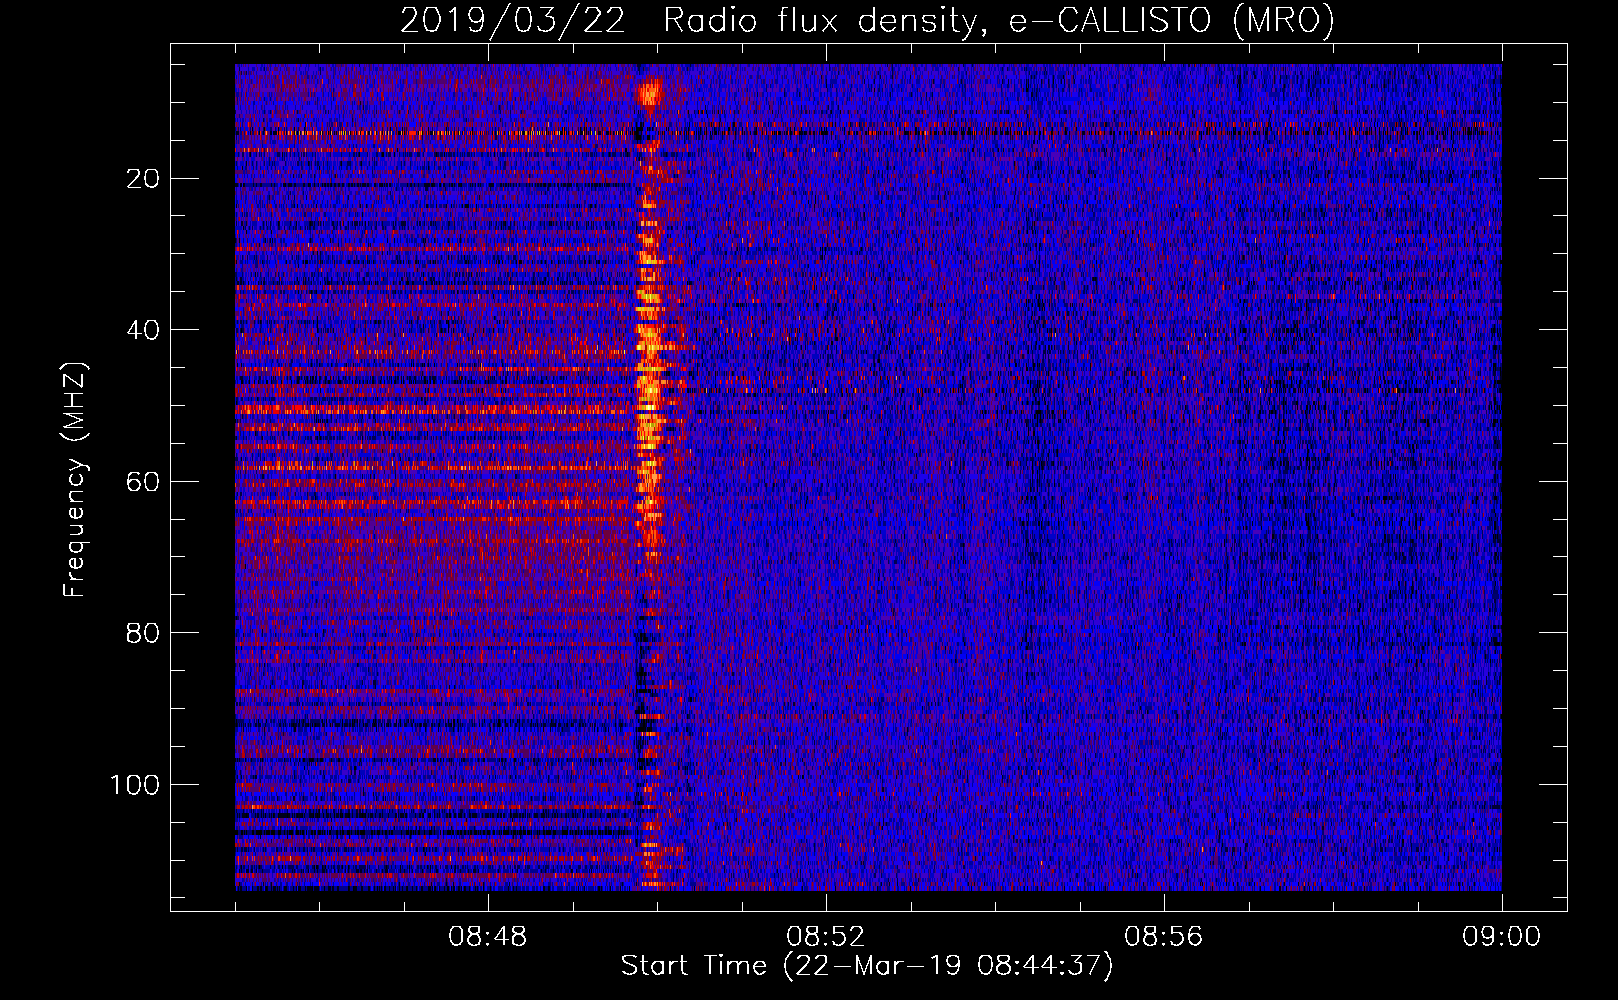Click the '08:52' time tick label

826,937
